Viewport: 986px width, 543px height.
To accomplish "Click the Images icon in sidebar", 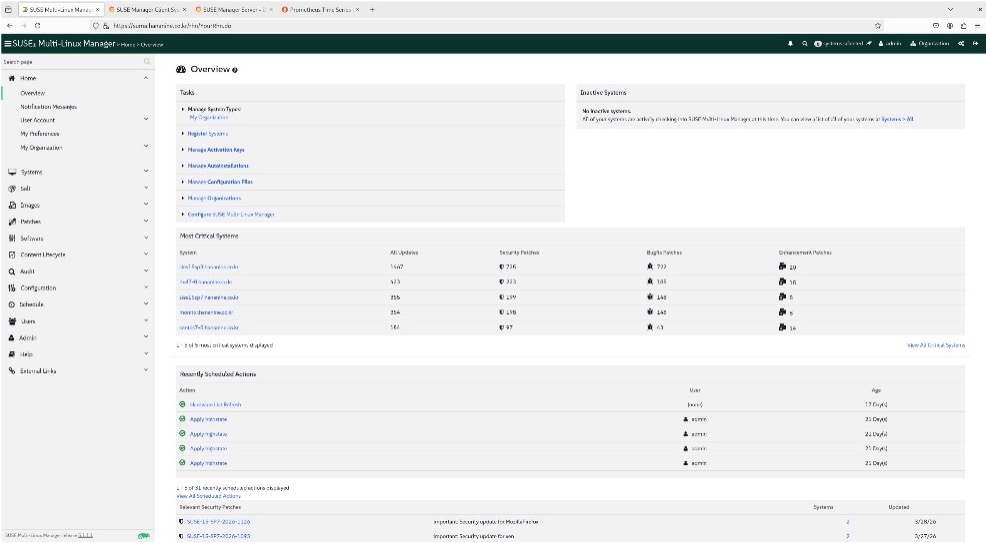I will click(x=12, y=205).
